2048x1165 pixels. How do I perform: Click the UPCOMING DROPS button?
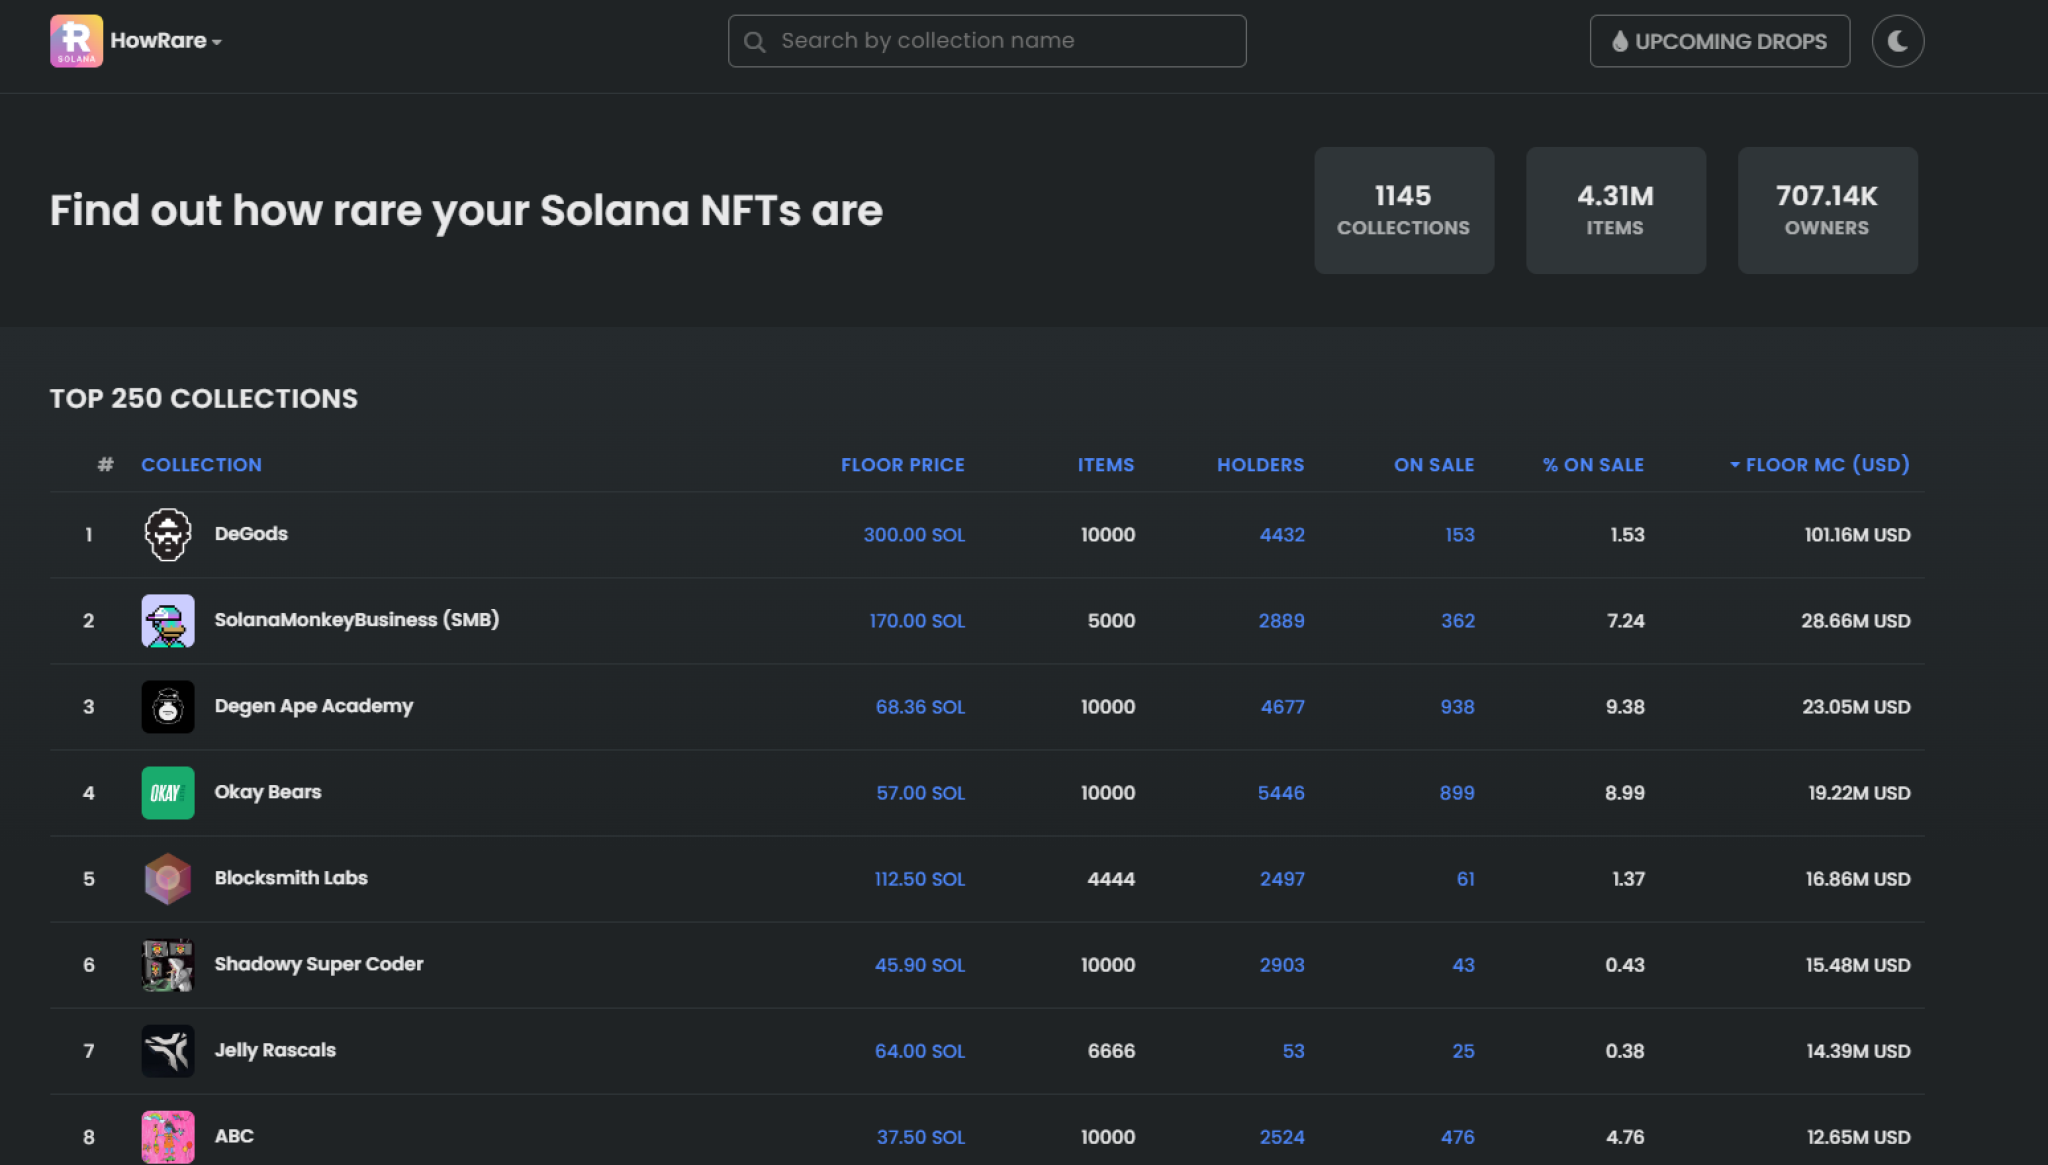[1719, 41]
